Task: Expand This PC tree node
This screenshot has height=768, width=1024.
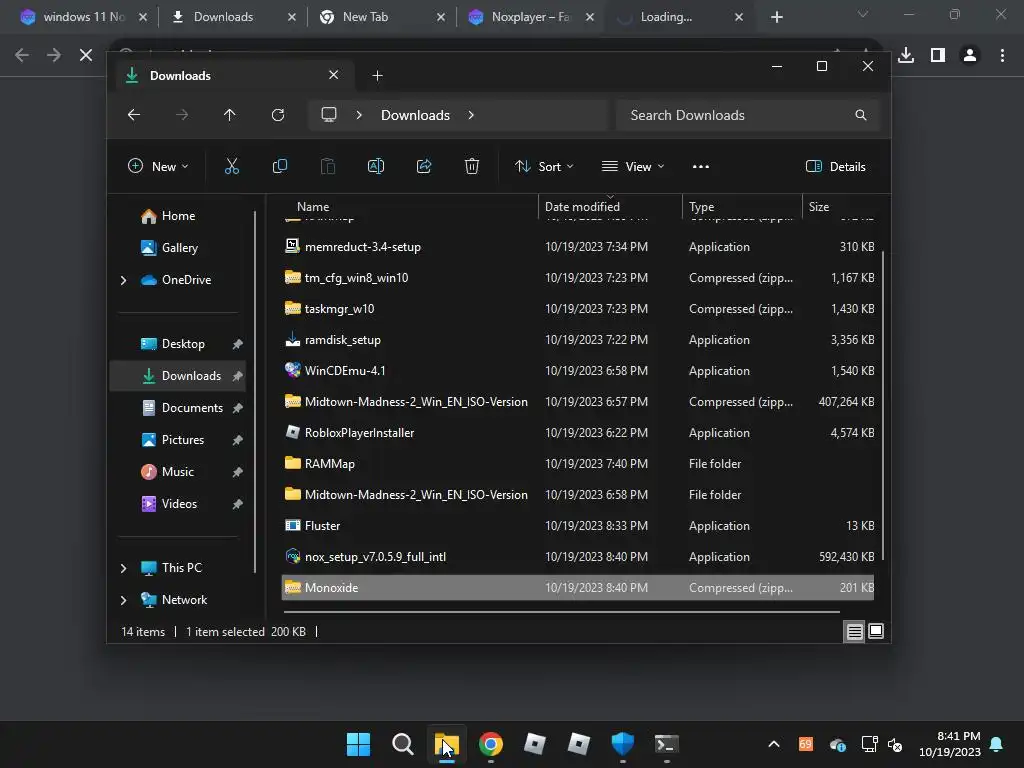Action: coord(123,568)
